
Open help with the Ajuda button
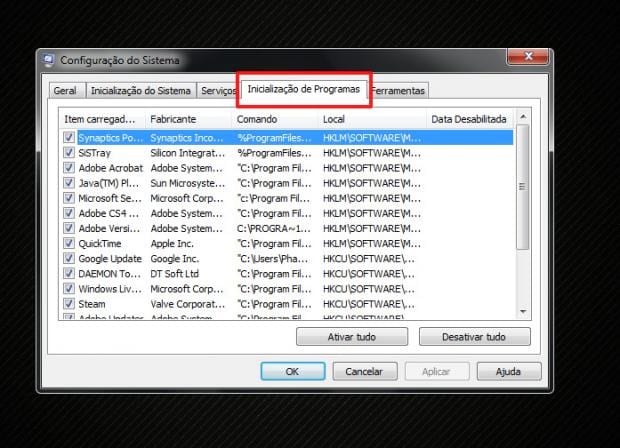pos(508,371)
